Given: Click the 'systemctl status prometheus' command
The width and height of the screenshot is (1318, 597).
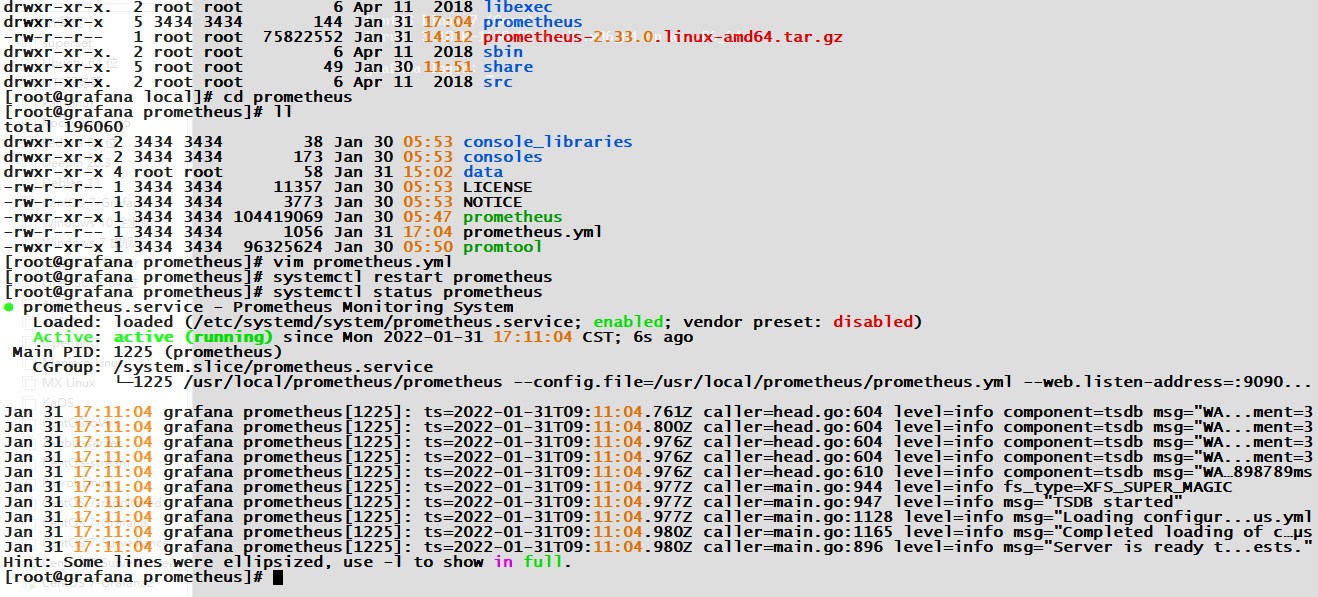Looking at the screenshot, I should [408, 292].
